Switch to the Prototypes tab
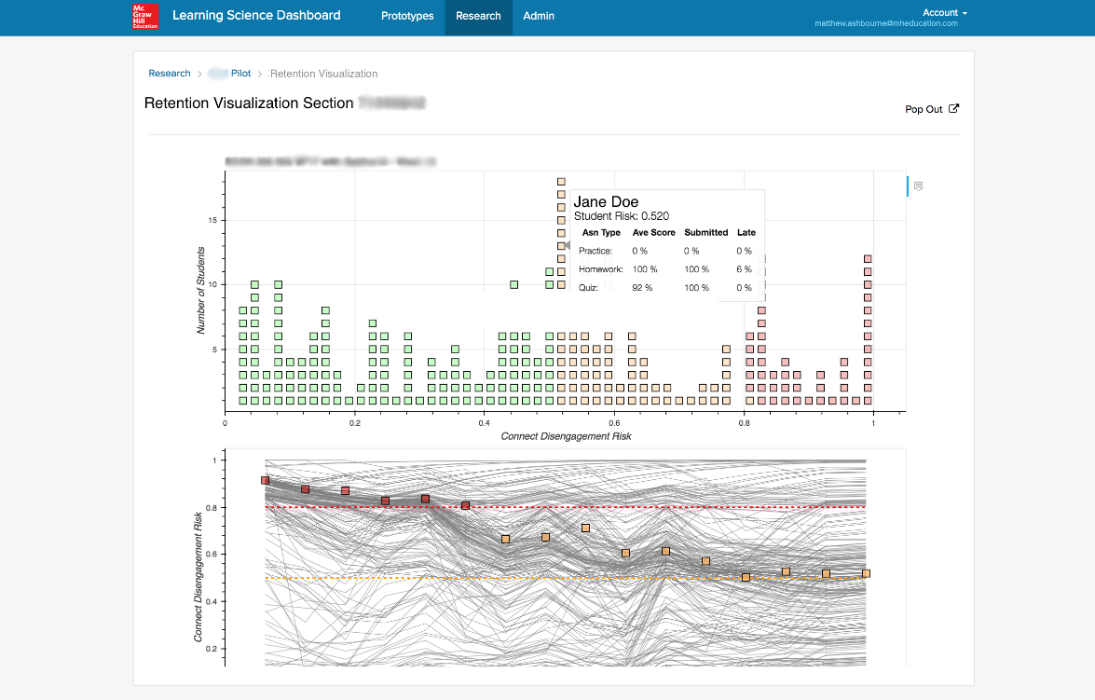This screenshot has width=1095, height=700. (407, 16)
